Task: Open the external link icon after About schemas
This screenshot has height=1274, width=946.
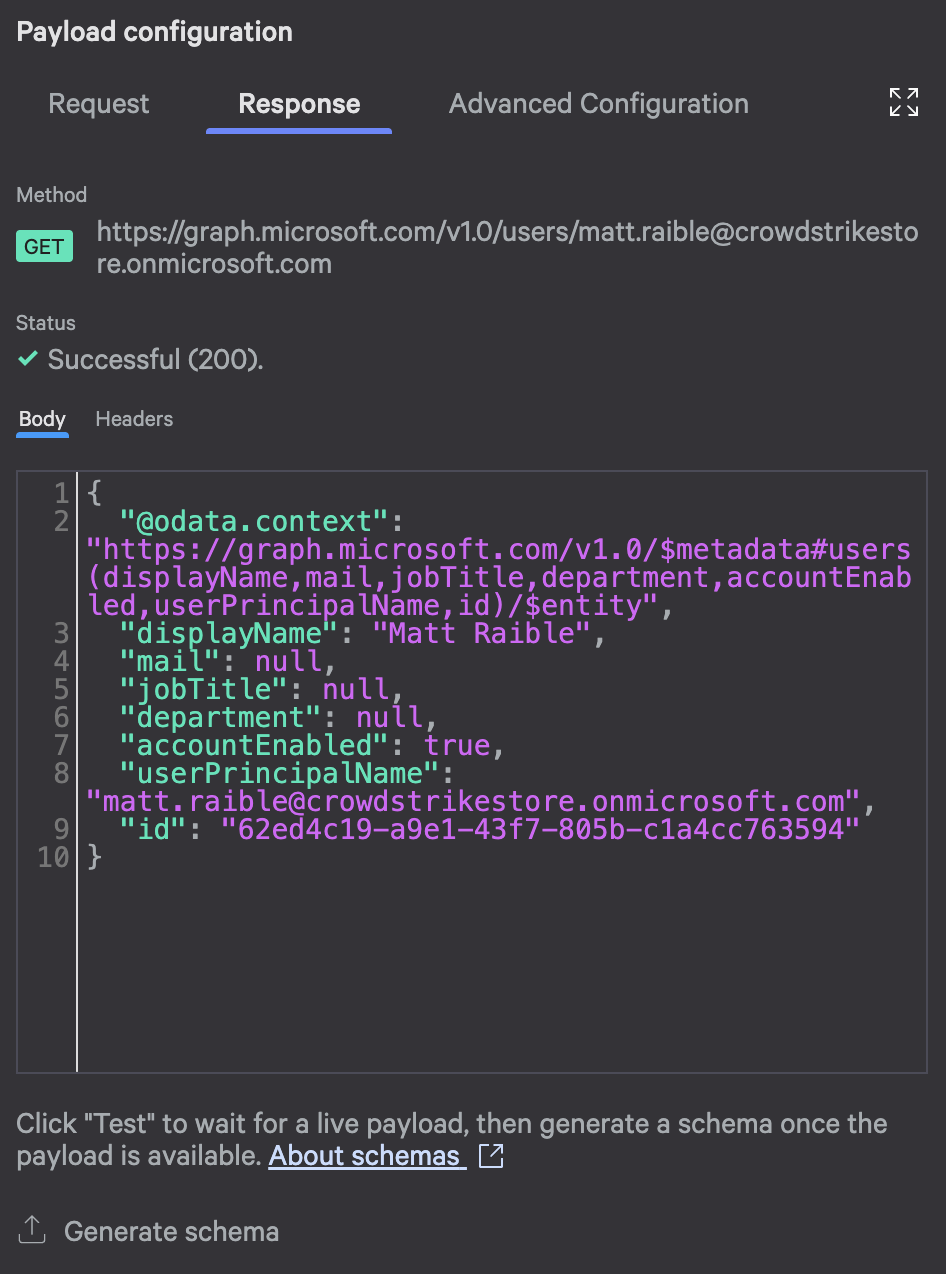Action: point(490,1155)
